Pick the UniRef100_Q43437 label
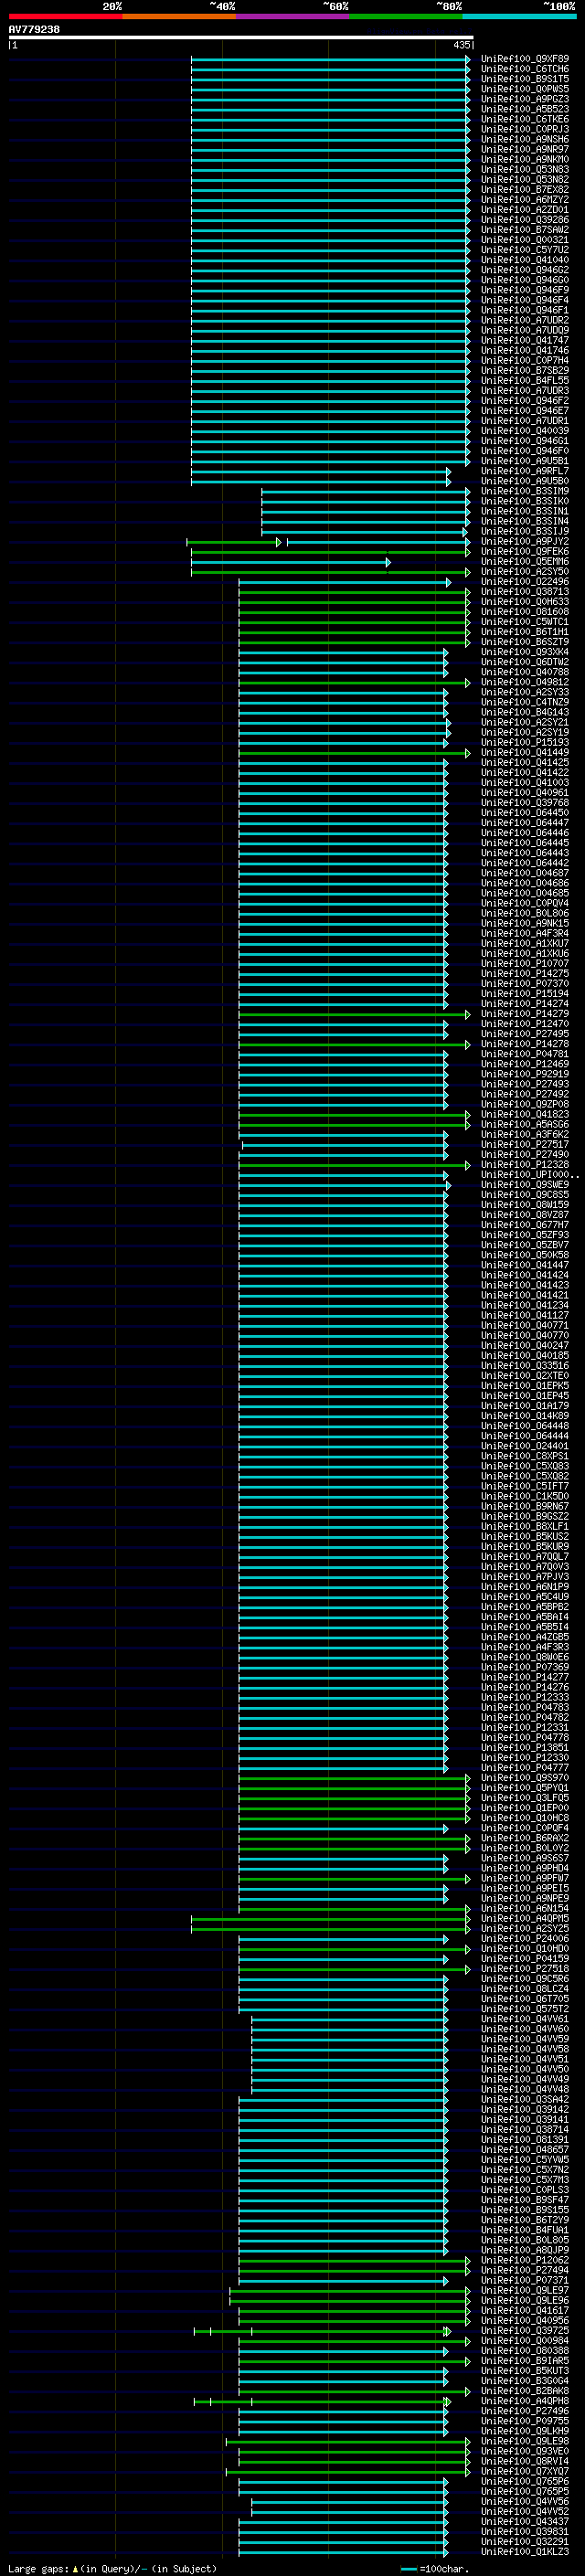Viewport: 585px width, 2576px height. click(524, 2522)
